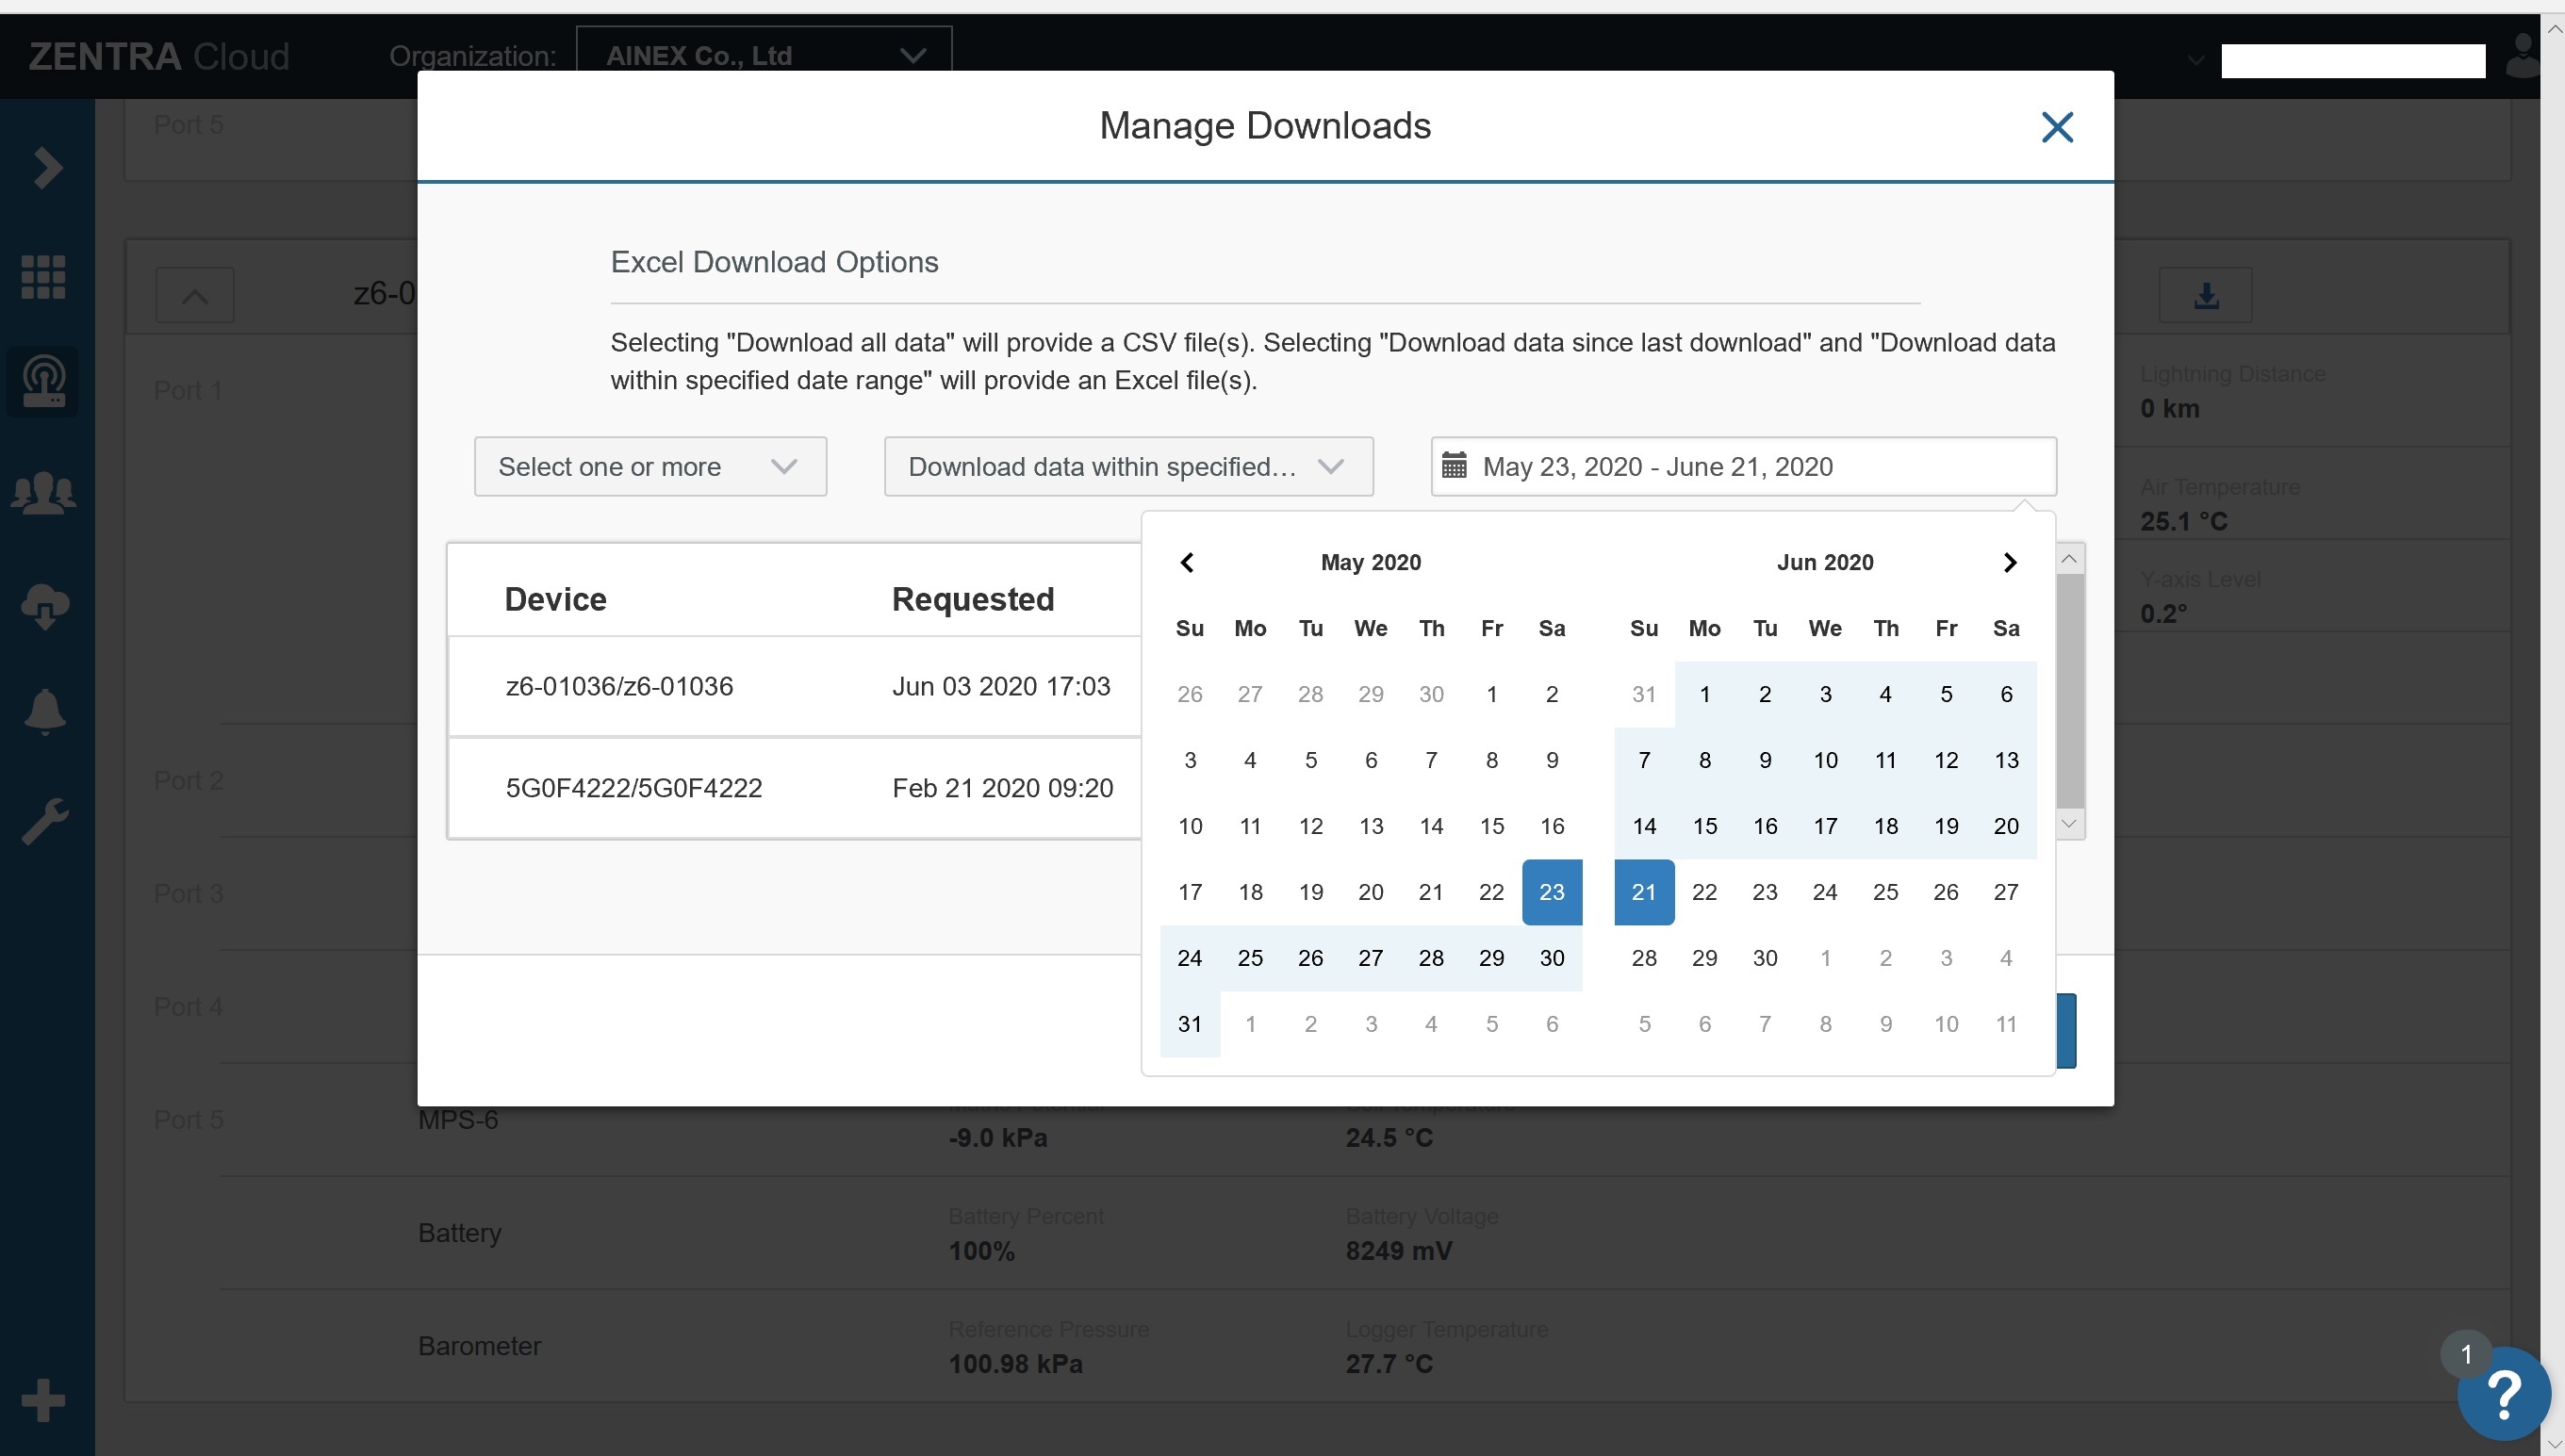Open the users group icon in sidebar
This screenshot has width=2565, height=1456.
tap(43, 493)
